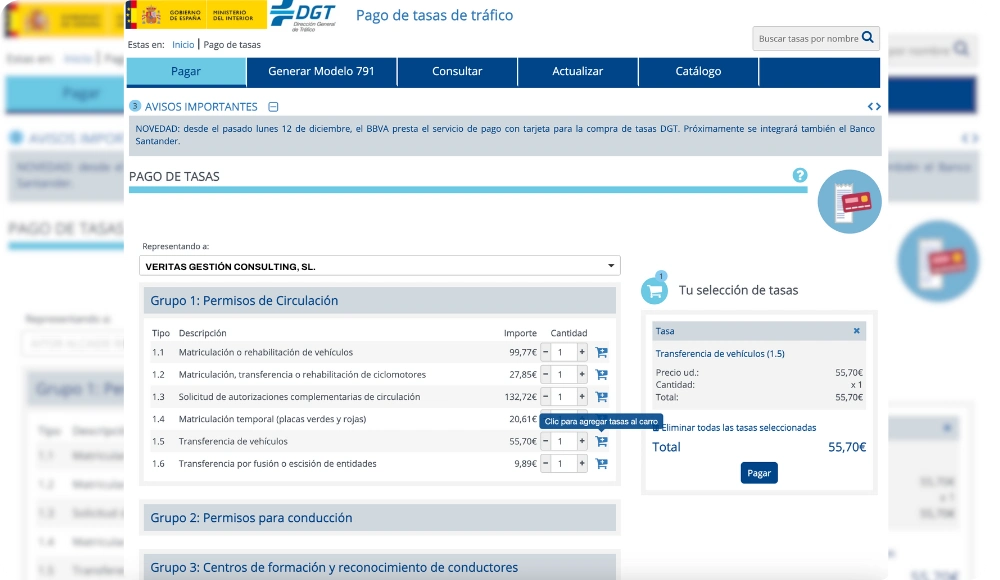
Task: Click the trash icon to remove selected tasas
Action: point(660,427)
